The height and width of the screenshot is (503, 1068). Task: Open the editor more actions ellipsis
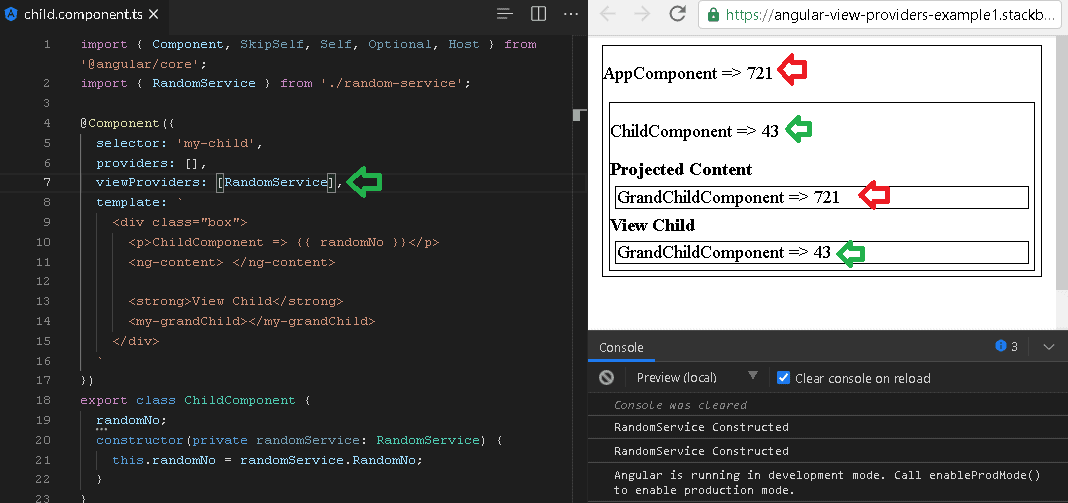click(571, 14)
